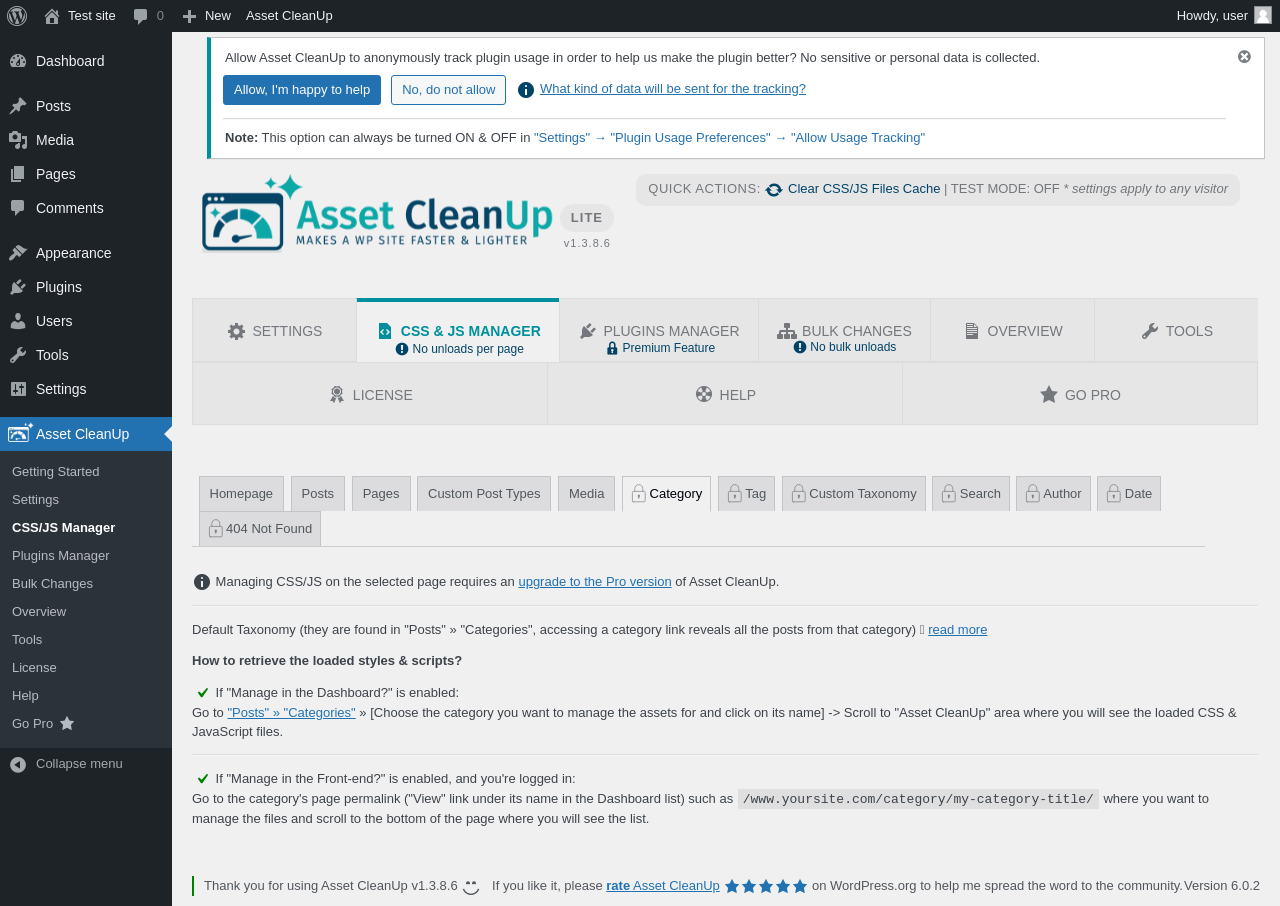The width and height of the screenshot is (1280, 906).
Task: Open the GO PRO tab
Action: point(1080,394)
